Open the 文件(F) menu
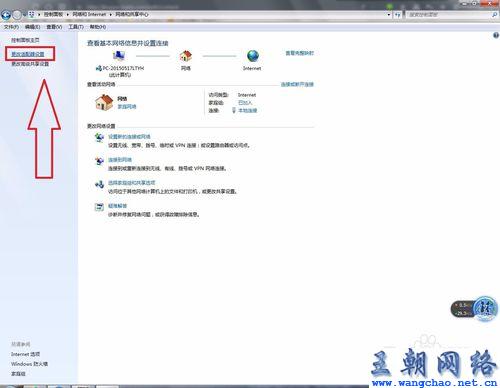The height and width of the screenshot is (388, 500). click(x=11, y=27)
